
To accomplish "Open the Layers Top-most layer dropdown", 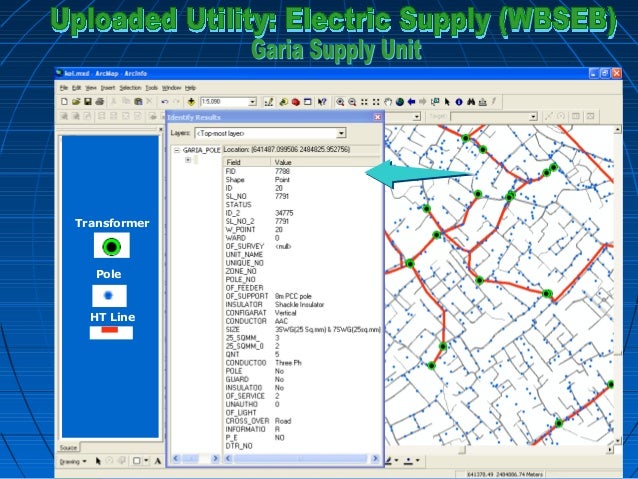I will click(x=341, y=133).
